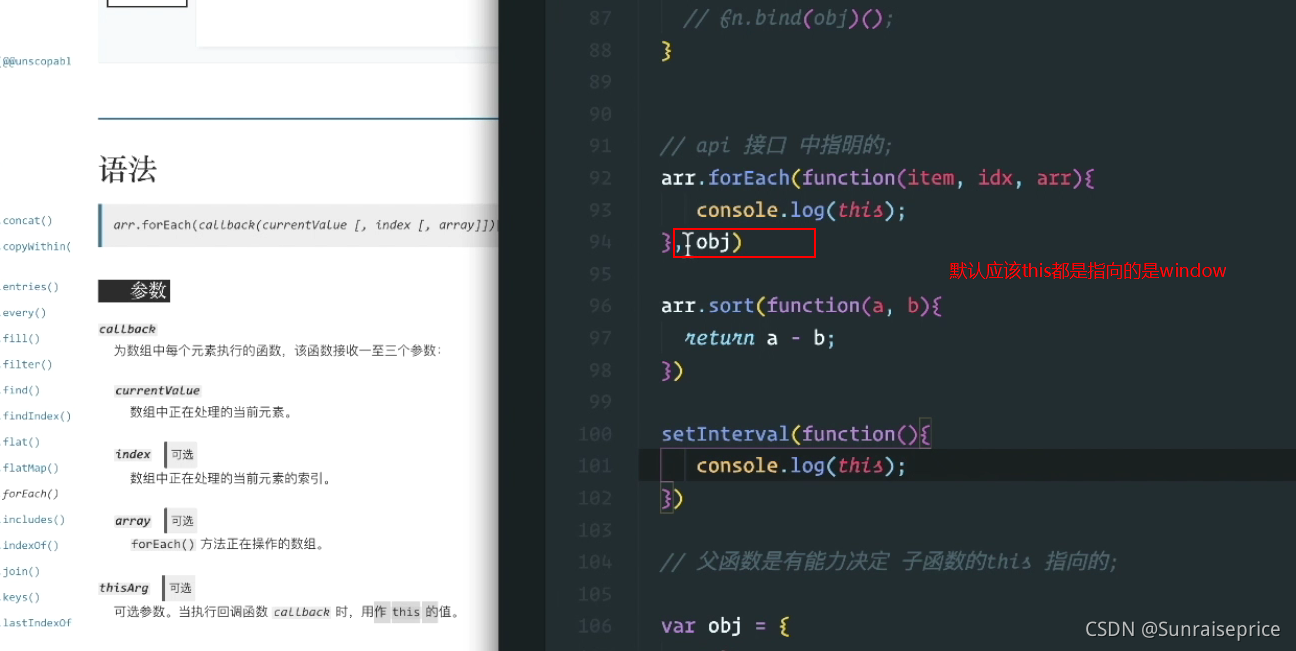This screenshot has height=651, width=1296.
Task: Open the fill() method link
Action: point(21,338)
